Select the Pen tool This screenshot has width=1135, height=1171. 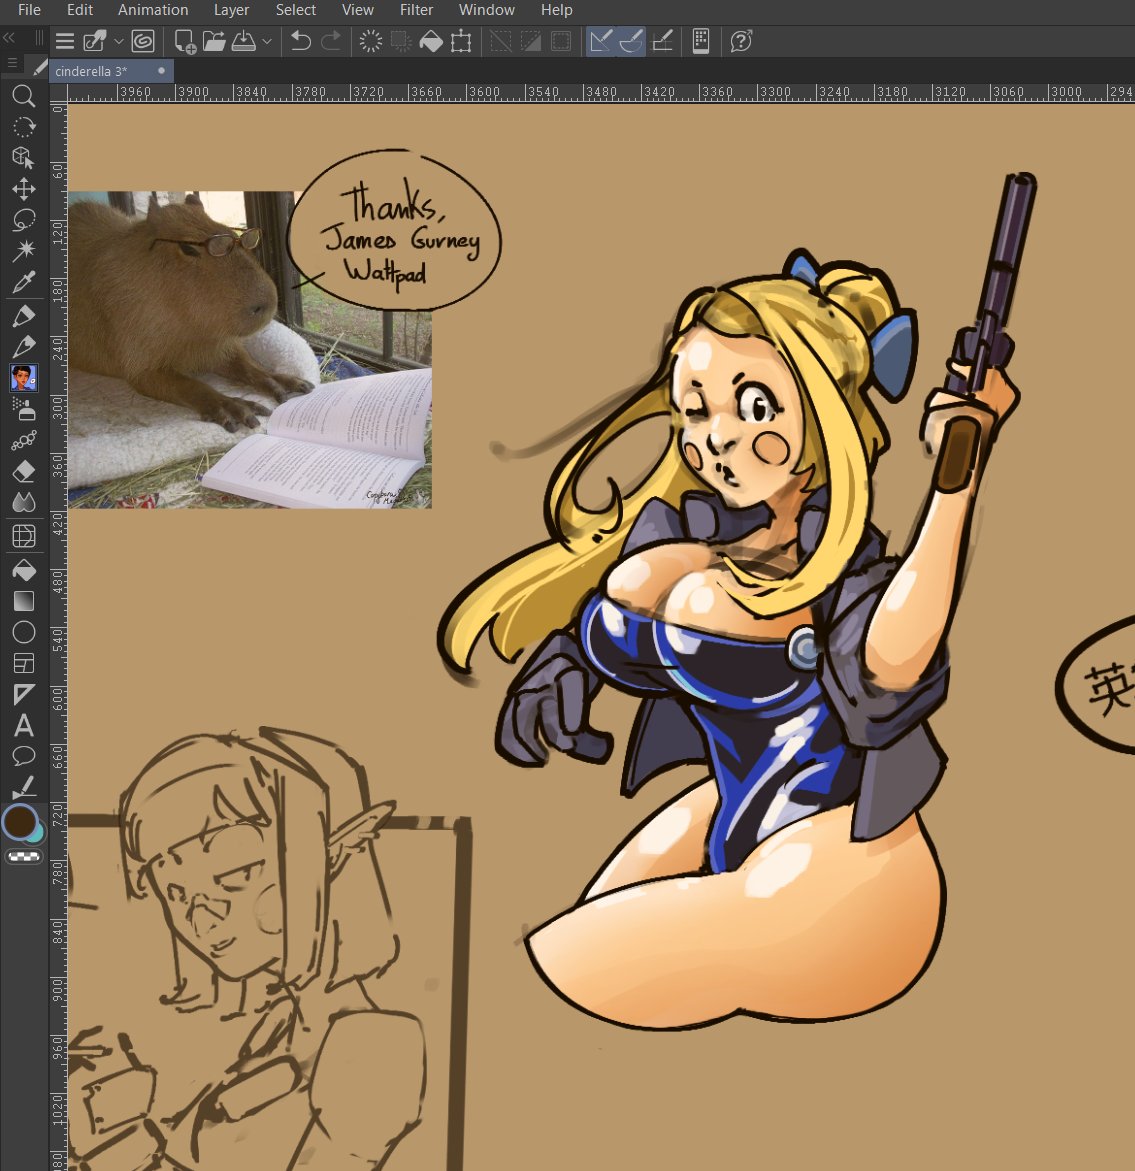pos(24,316)
